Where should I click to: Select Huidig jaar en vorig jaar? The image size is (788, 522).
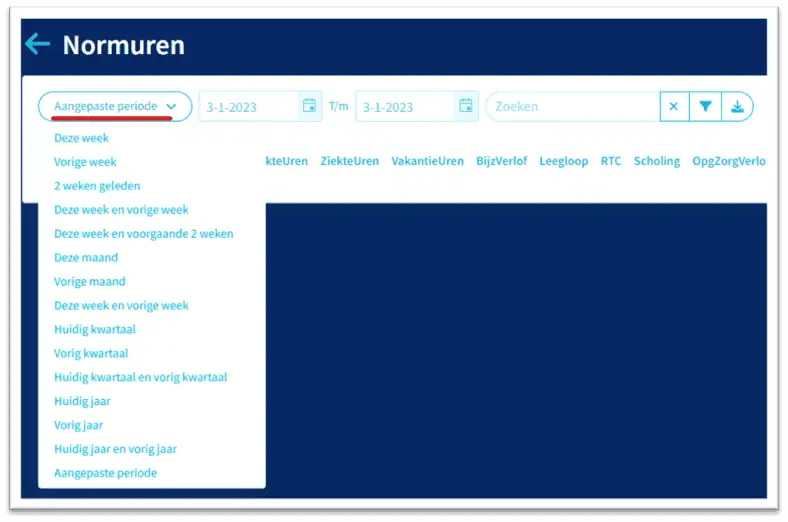pyautogui.click(x=115, y=449)
